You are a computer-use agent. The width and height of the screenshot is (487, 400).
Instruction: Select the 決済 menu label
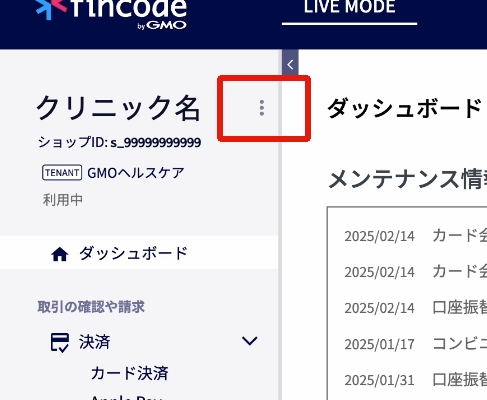tap(95, 342)
